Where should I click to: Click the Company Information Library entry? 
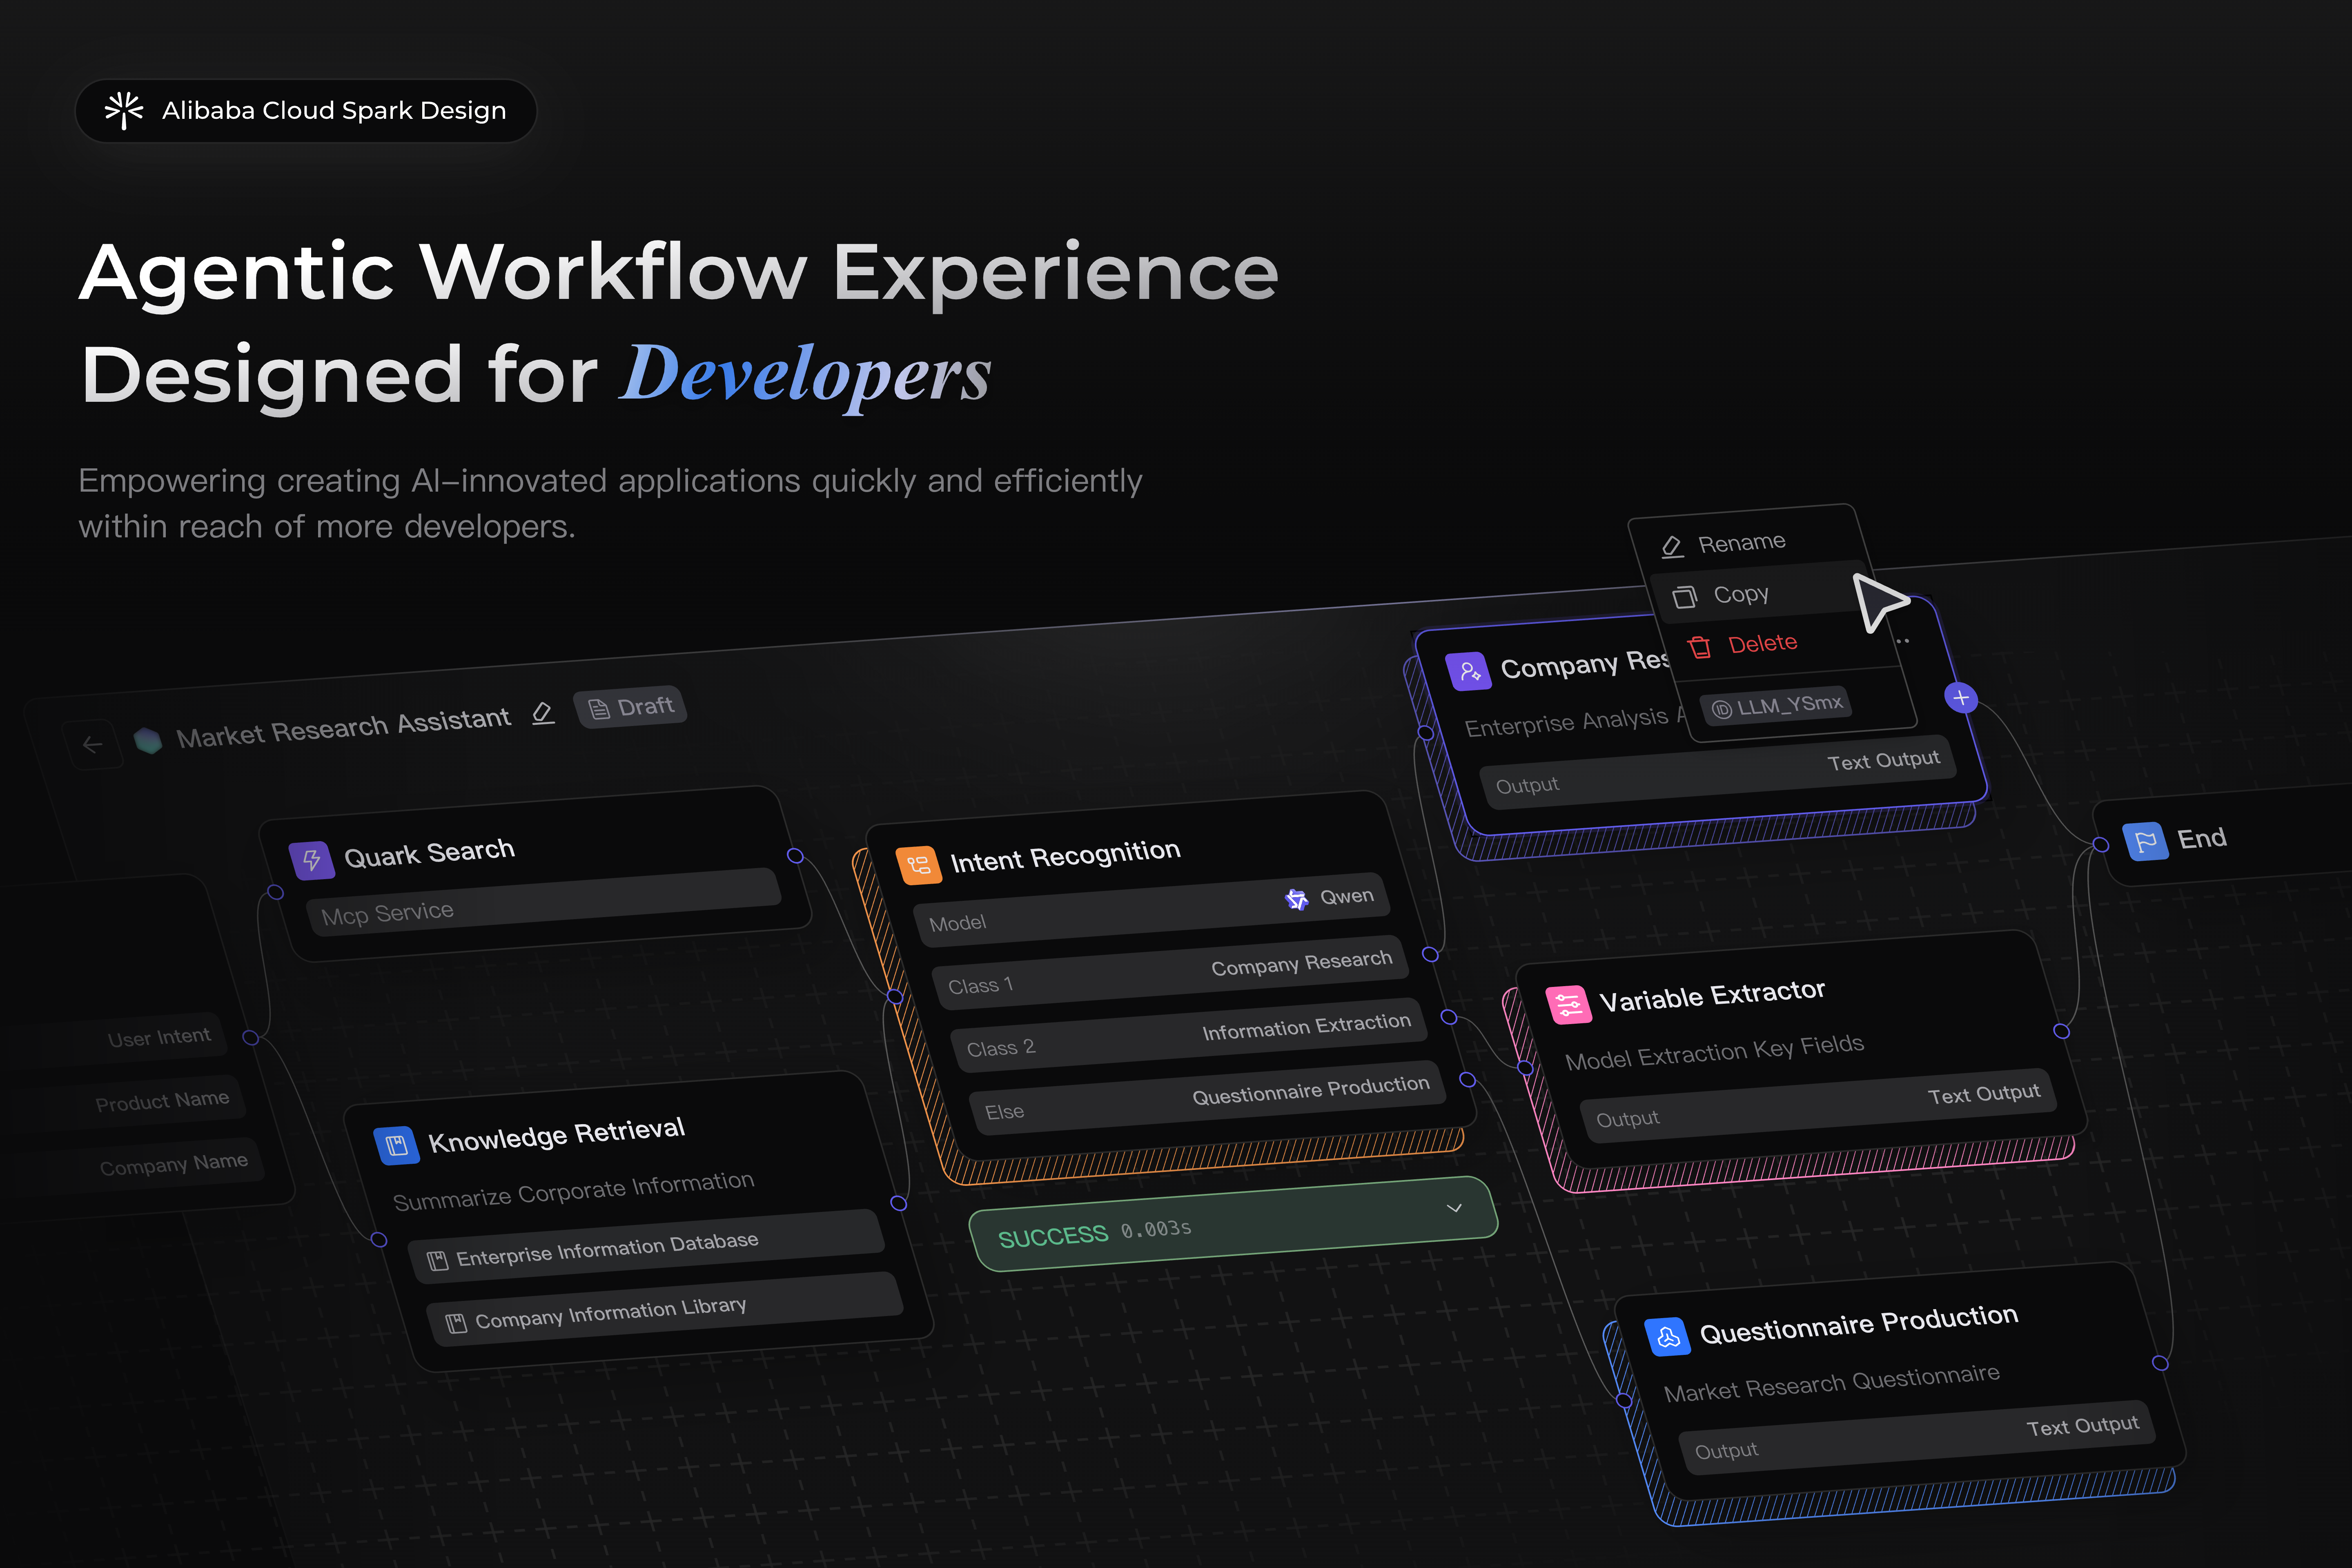[665, 1309]
